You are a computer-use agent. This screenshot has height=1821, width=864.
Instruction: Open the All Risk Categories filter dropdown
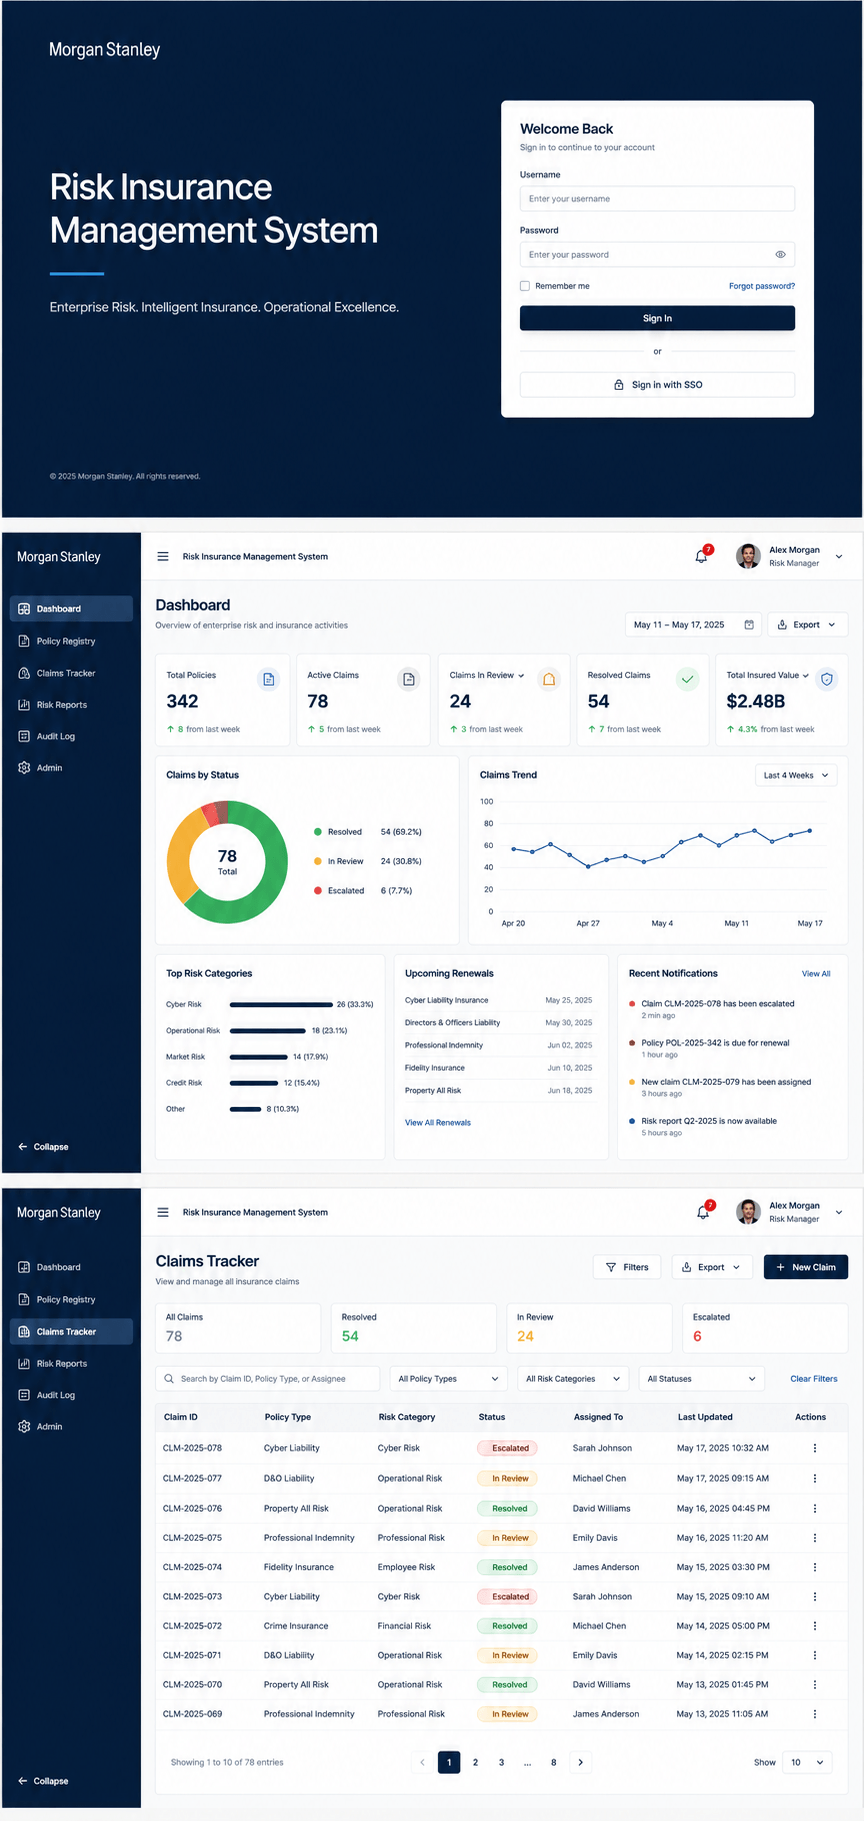click(573, 1378)
